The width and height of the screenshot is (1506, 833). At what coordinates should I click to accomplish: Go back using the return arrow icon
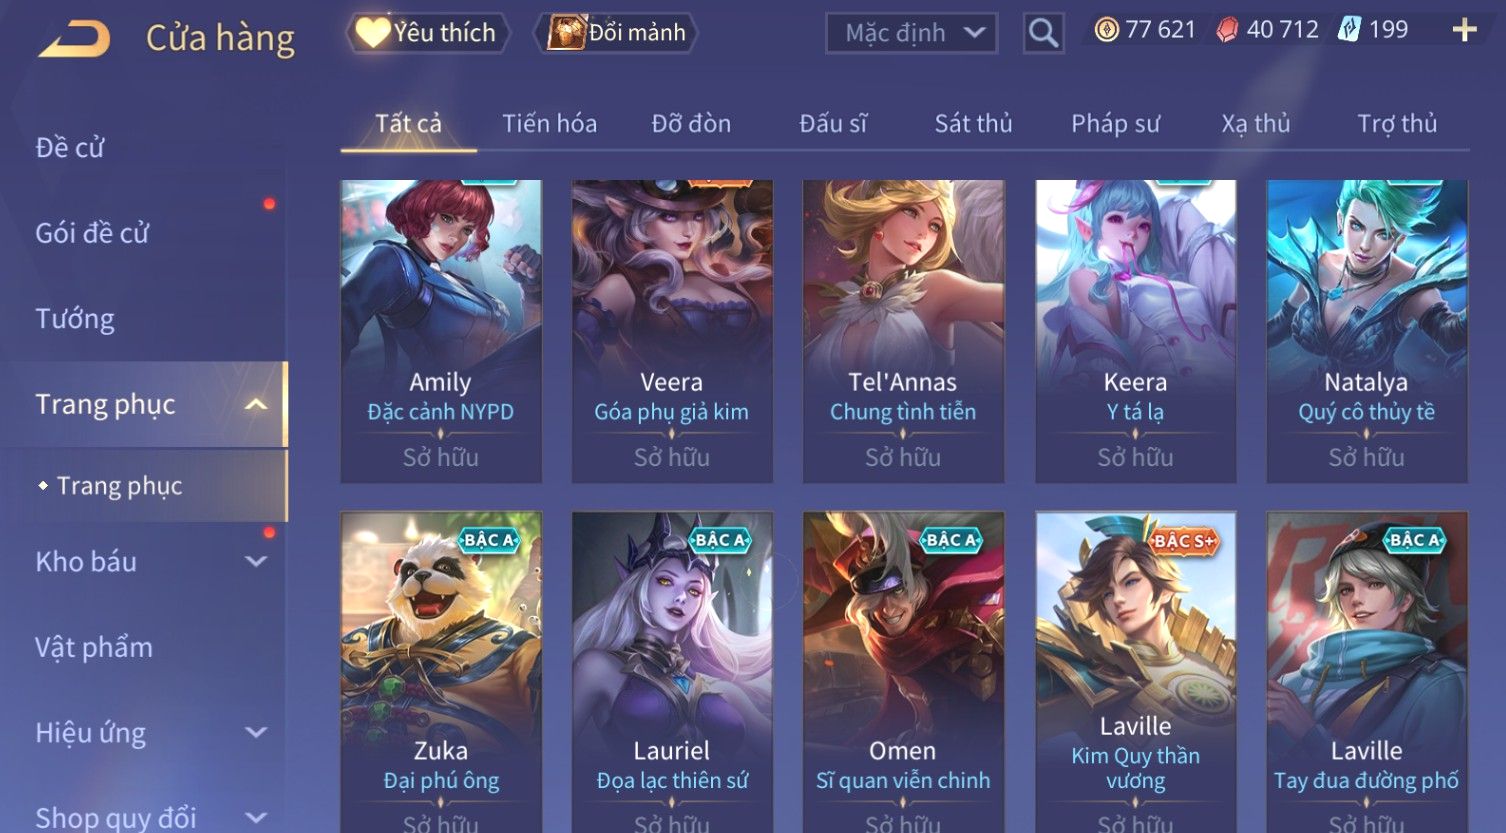pos(74,39)
